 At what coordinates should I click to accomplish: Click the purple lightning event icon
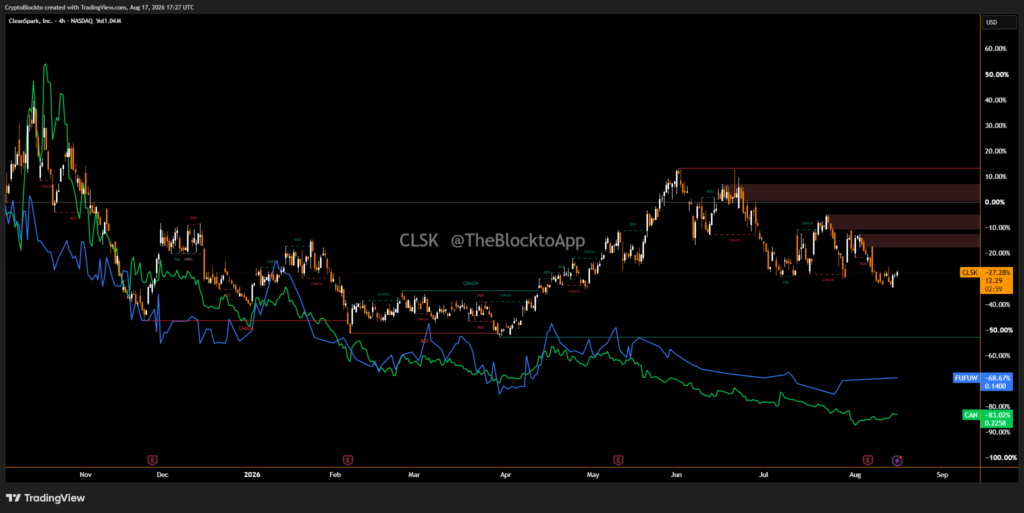tap(897, 461)
